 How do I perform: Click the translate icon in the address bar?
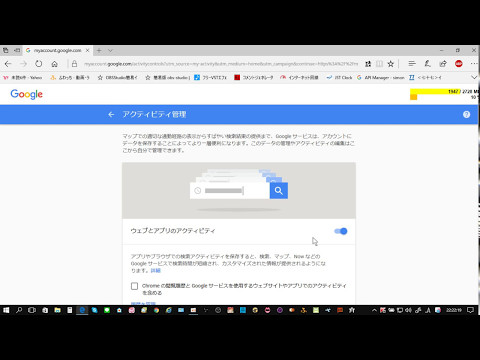pyautogui.click(x=368, y=64)
